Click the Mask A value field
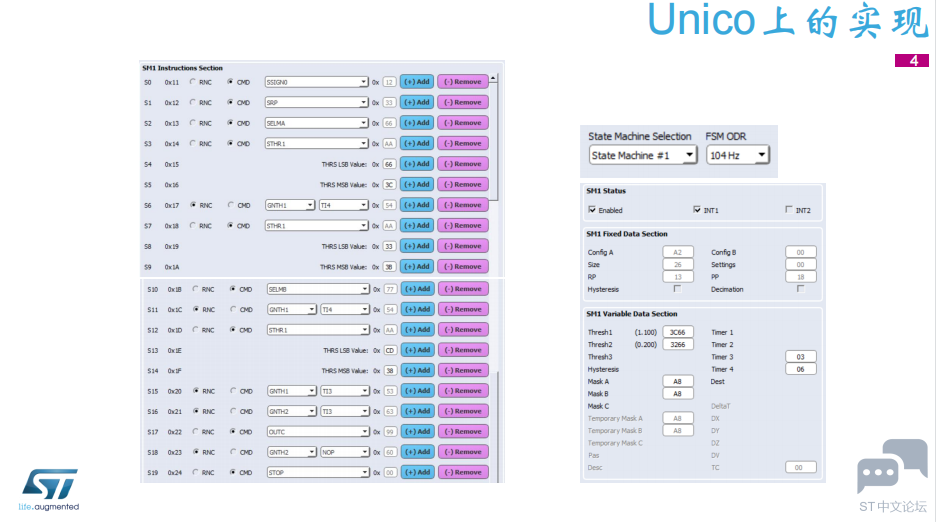This screenshot has width=936, height=522. click(678, 381)
